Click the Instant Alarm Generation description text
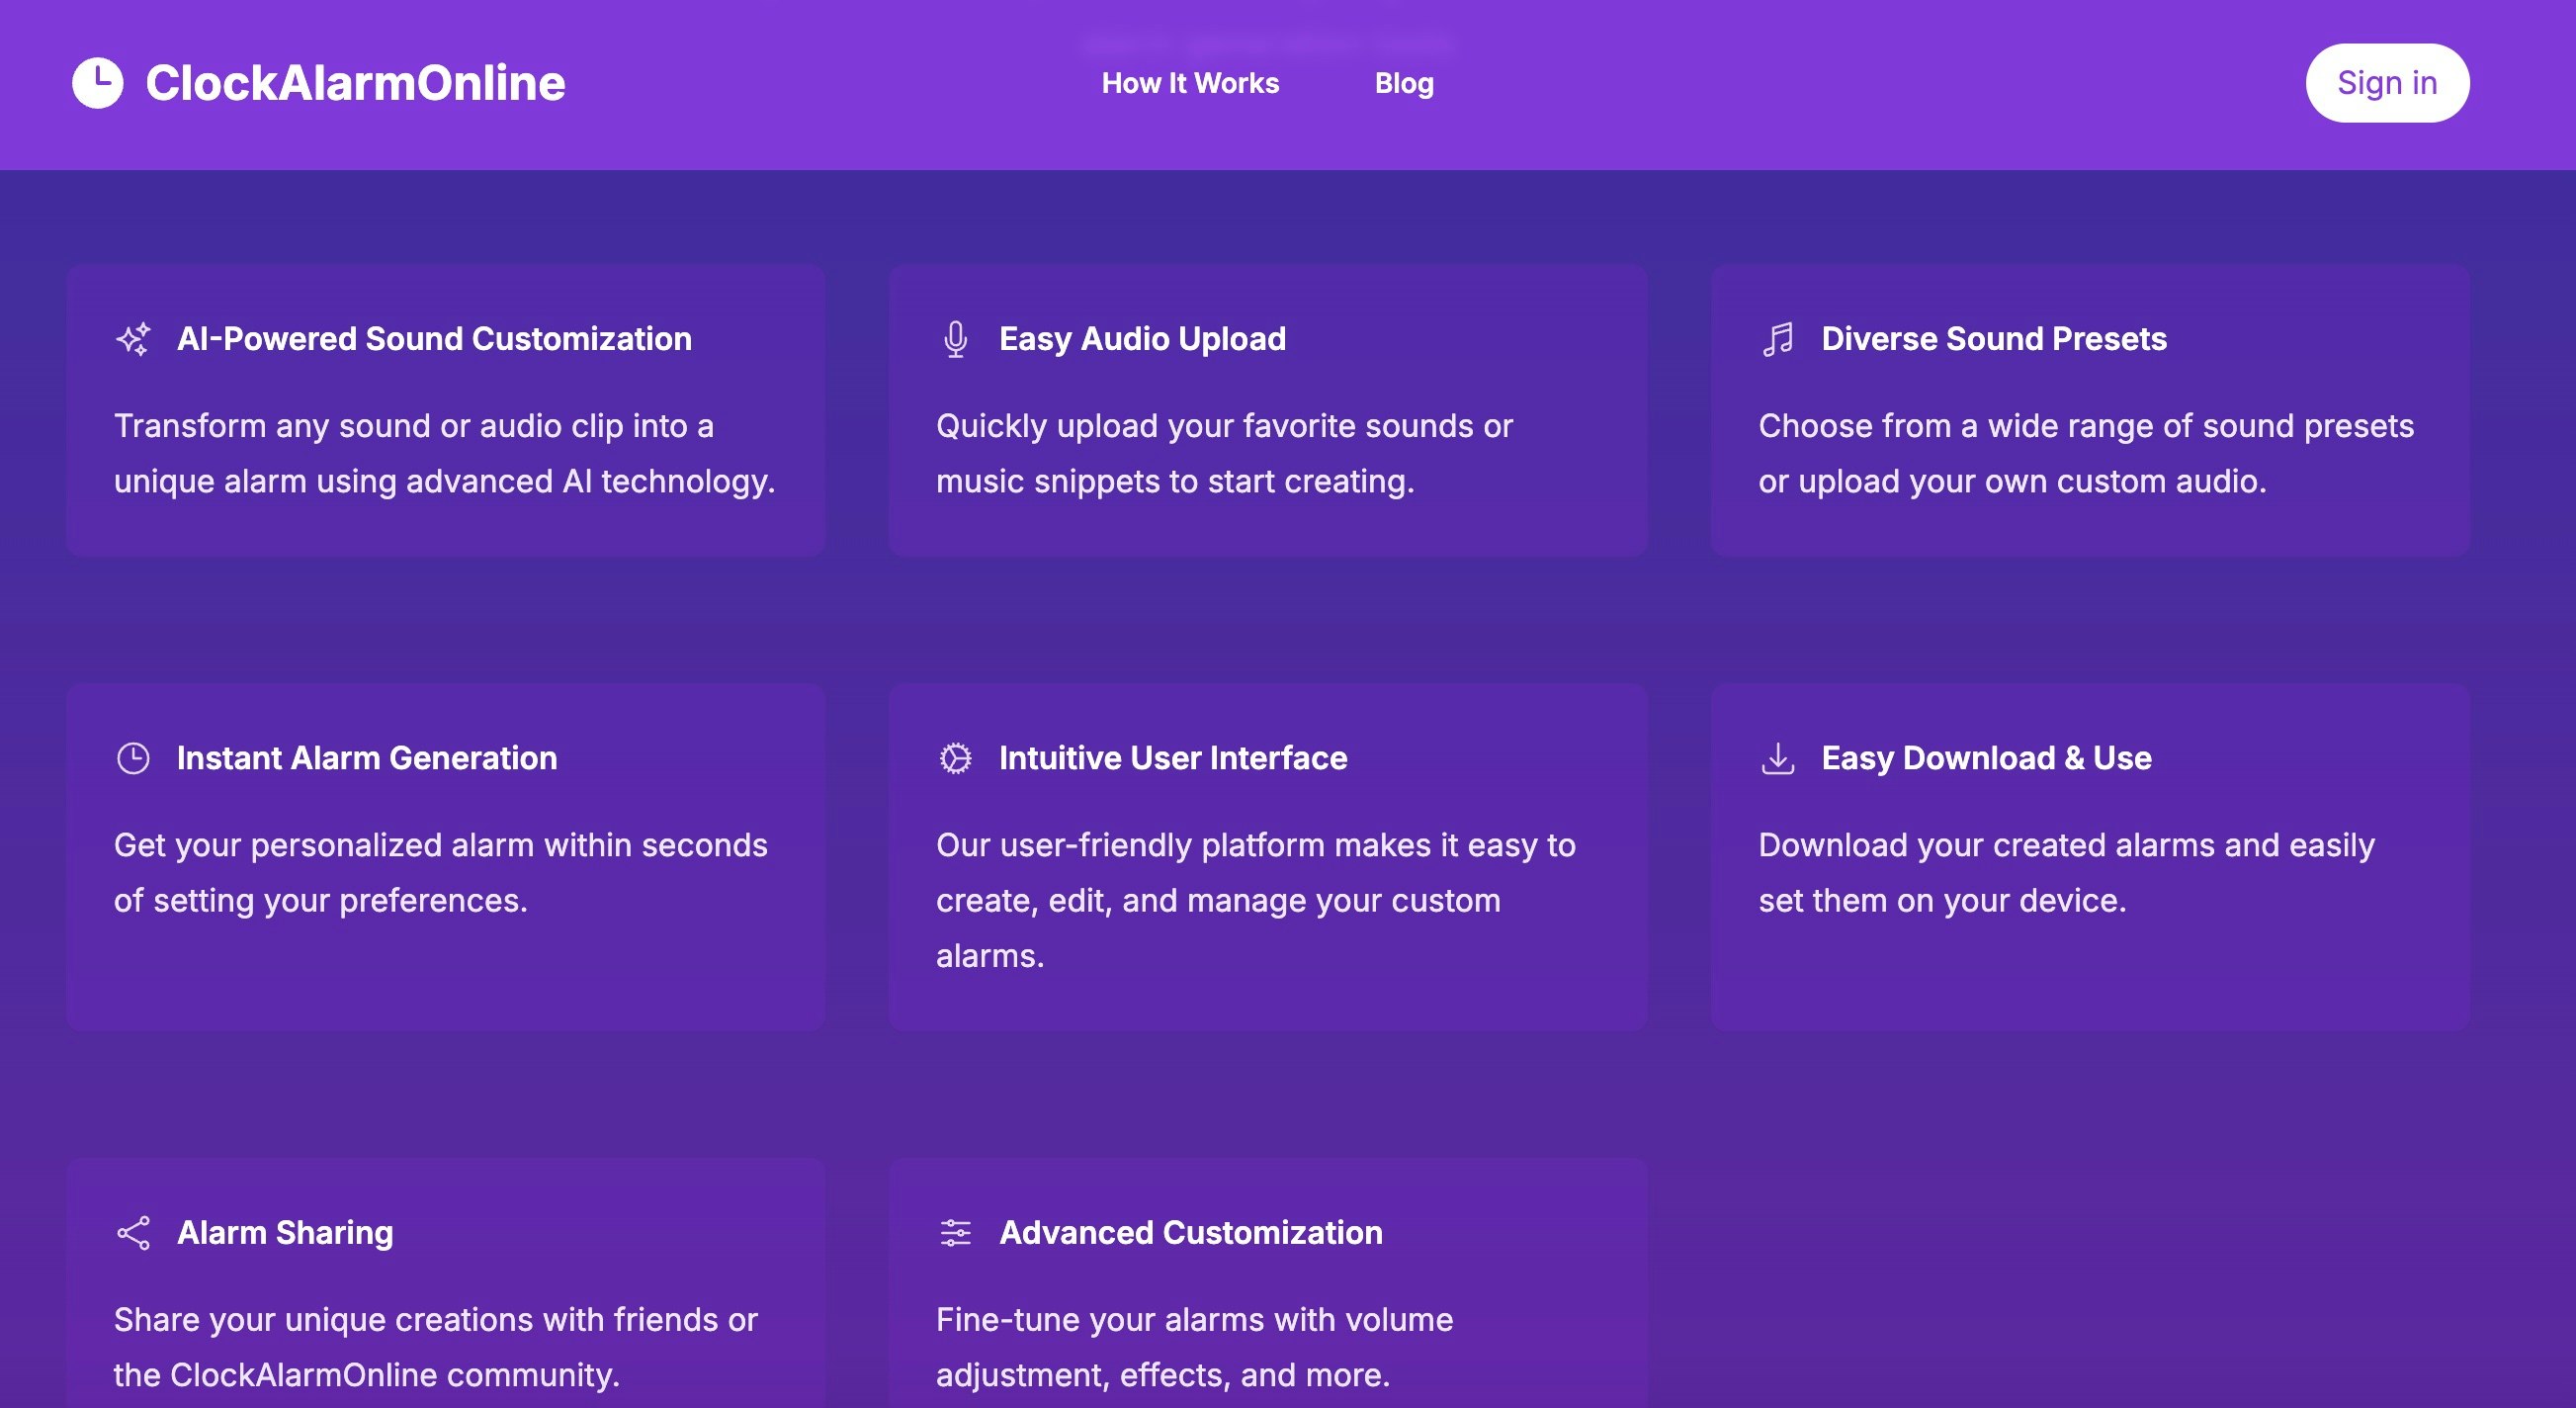 [x=440, y=872]
